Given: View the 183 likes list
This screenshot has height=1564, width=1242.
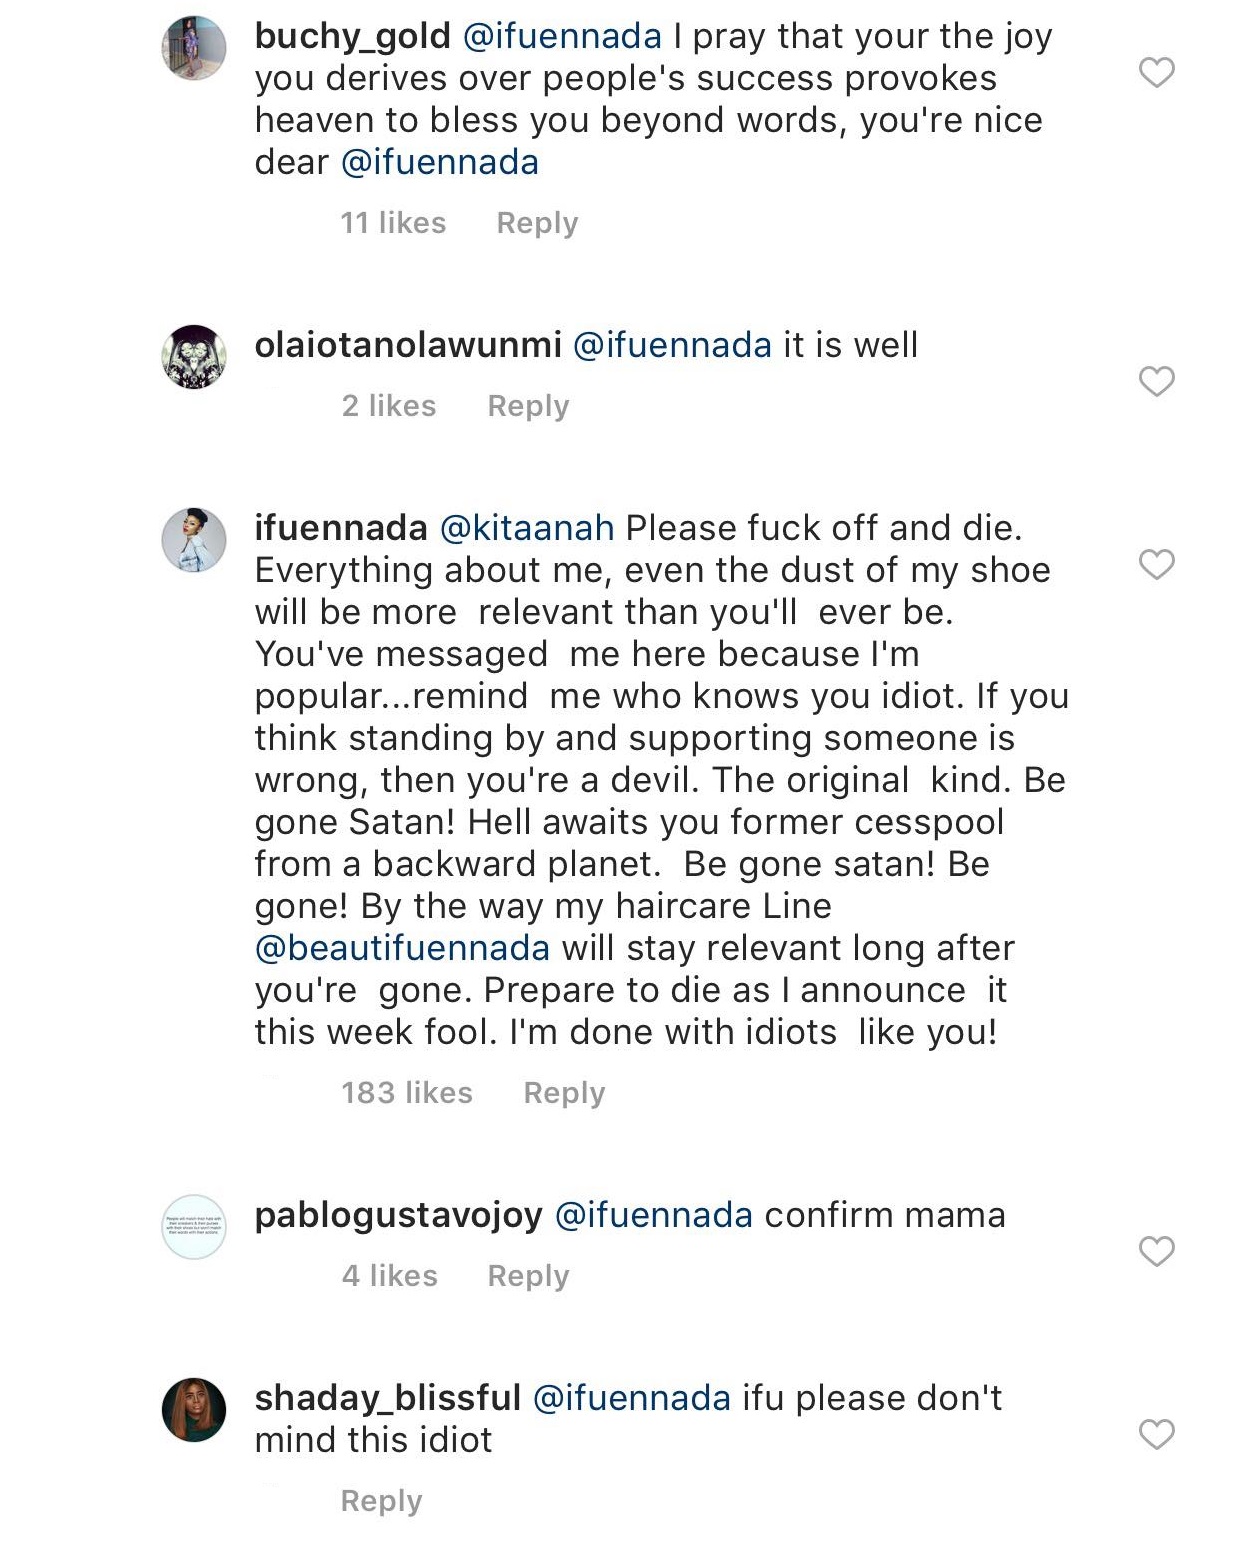Looking at the screenshot, I should tap(406, 1093).
